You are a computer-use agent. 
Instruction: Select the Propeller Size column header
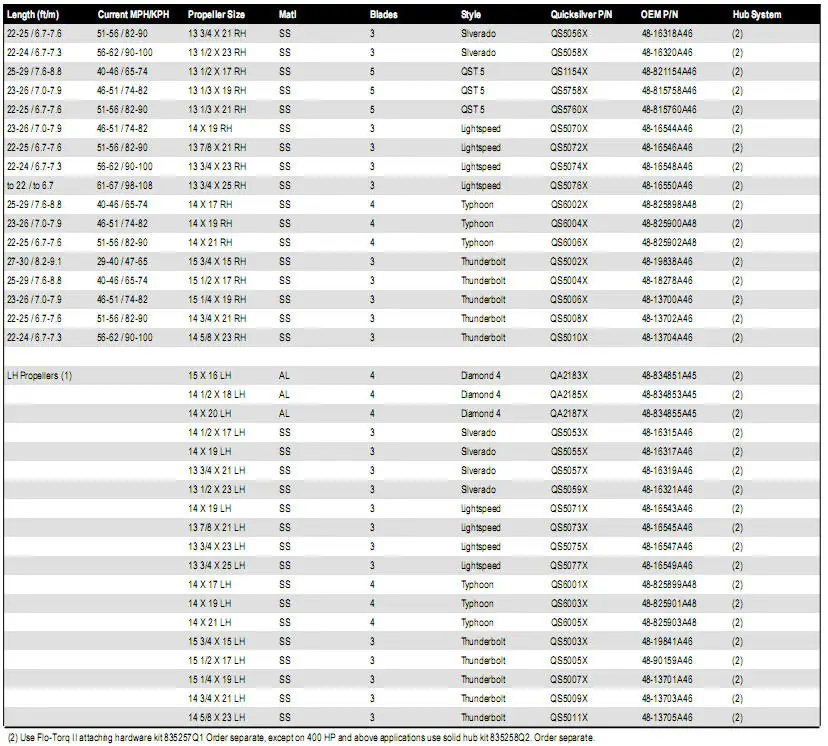point(216,15)
